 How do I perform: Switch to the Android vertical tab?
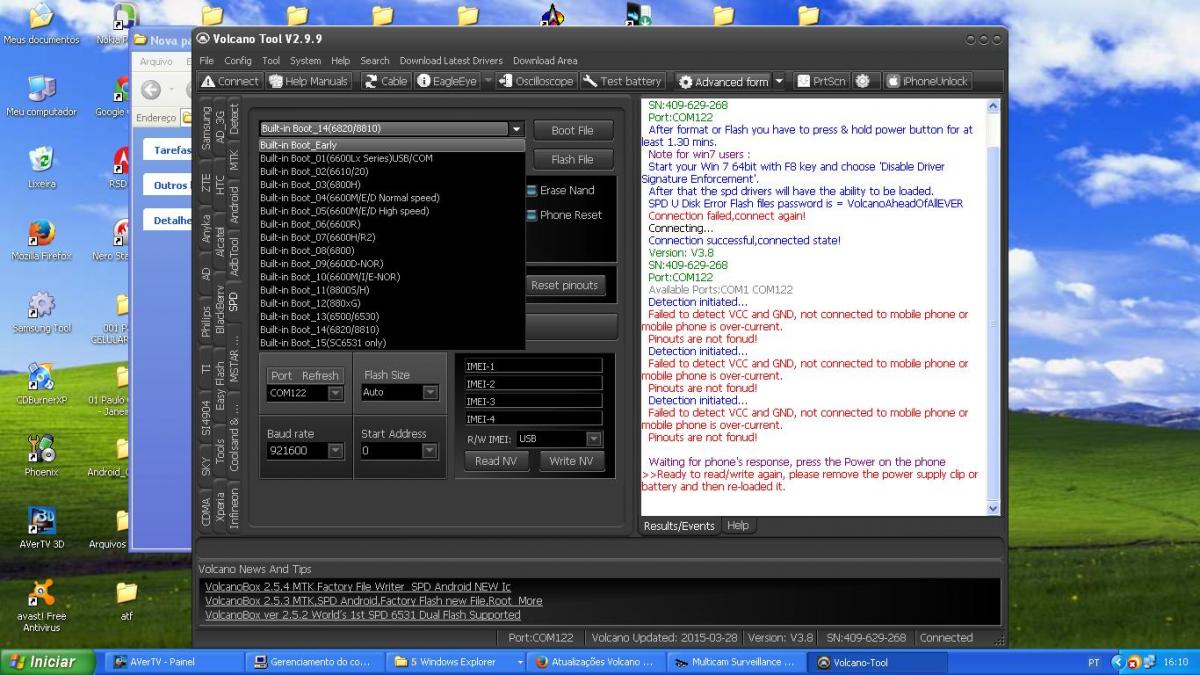tap(235, 203)
